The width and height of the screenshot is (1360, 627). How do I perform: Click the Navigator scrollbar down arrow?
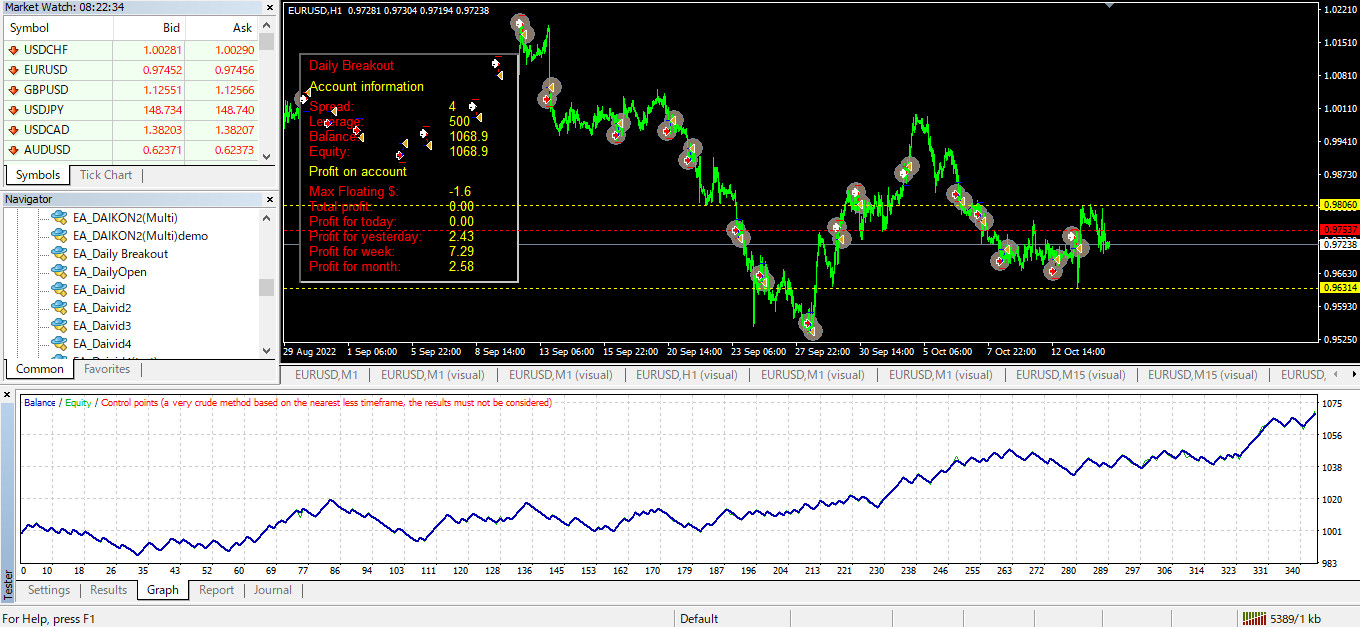266,351
